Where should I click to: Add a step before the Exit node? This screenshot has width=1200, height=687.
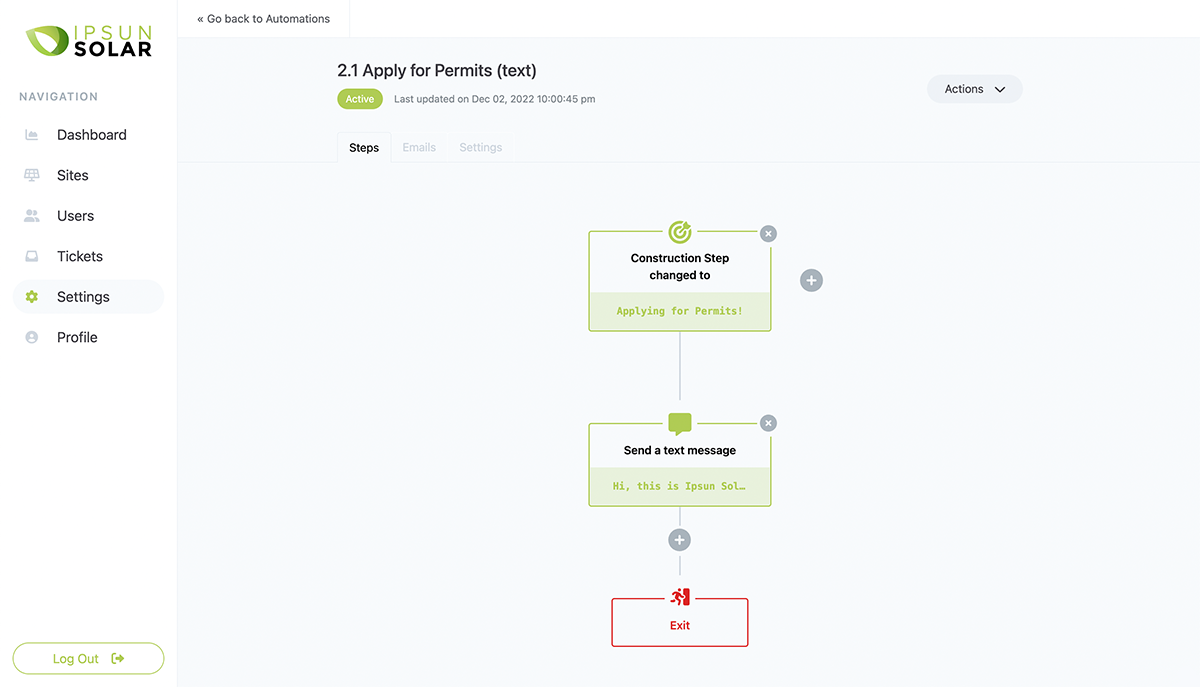coord(680,540)
